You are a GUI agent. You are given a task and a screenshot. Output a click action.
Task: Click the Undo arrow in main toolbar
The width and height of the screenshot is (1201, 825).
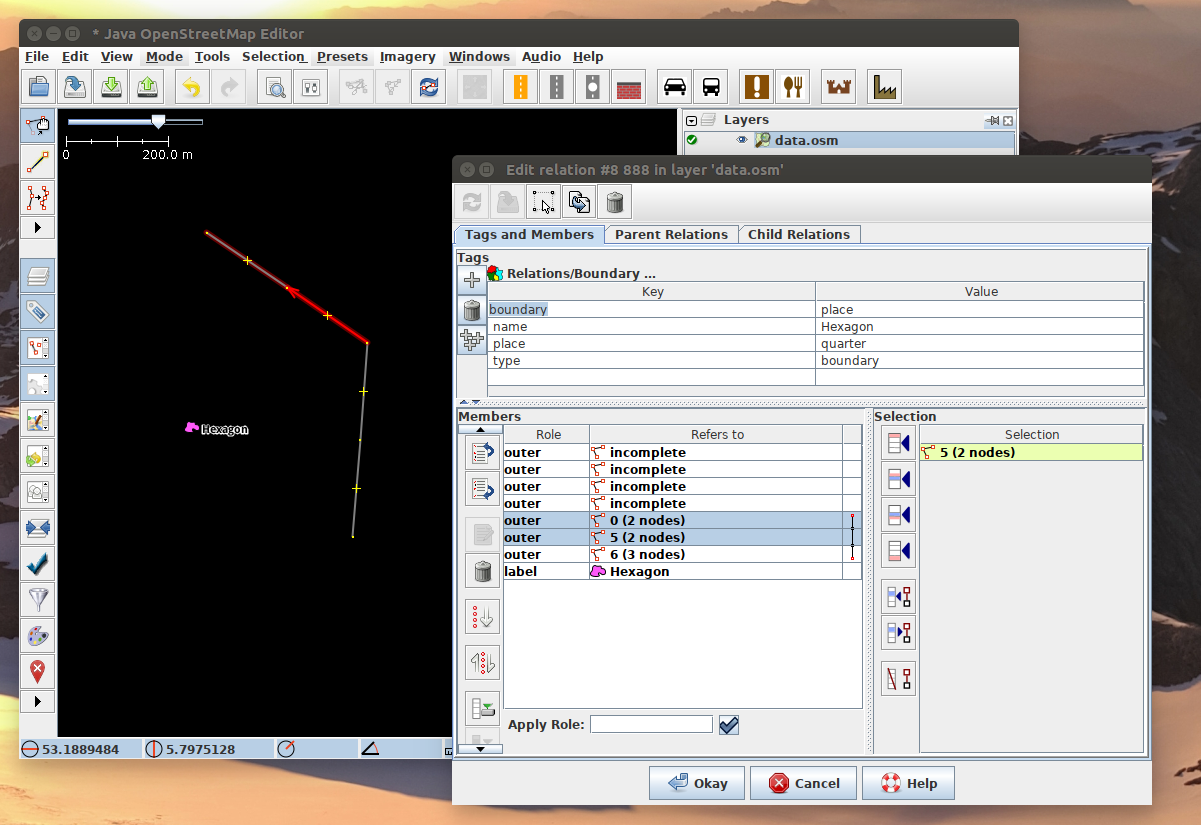coord(191,88)
